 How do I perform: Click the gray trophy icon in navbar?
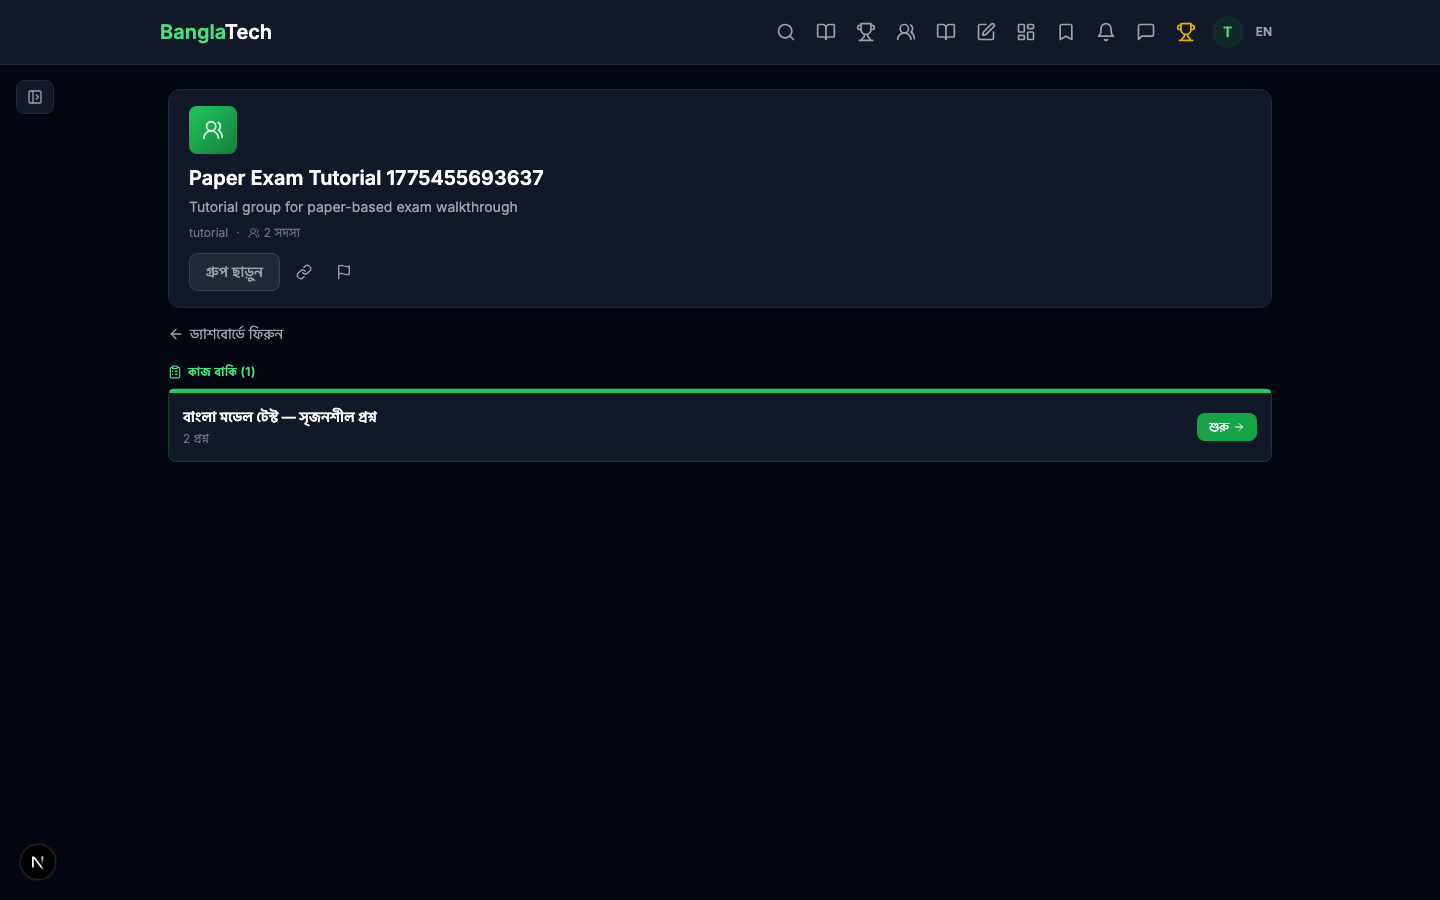coord(866,32)
